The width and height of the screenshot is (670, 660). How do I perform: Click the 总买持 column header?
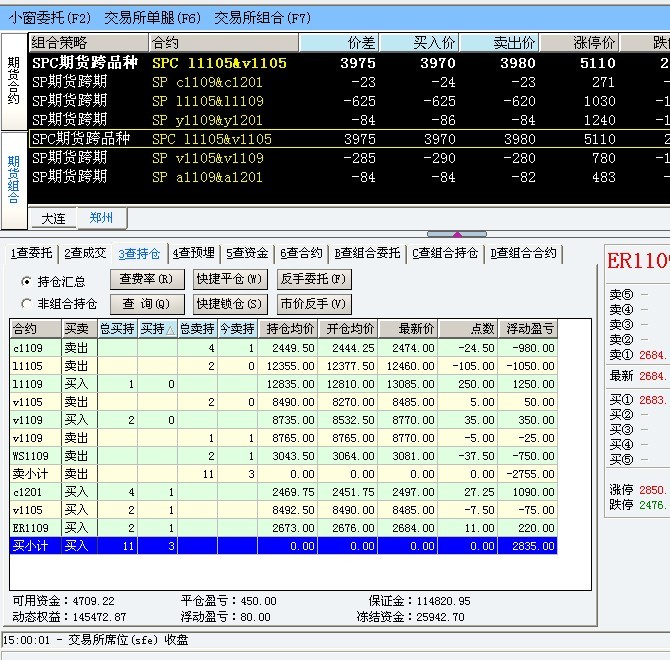tap(118, 329)
